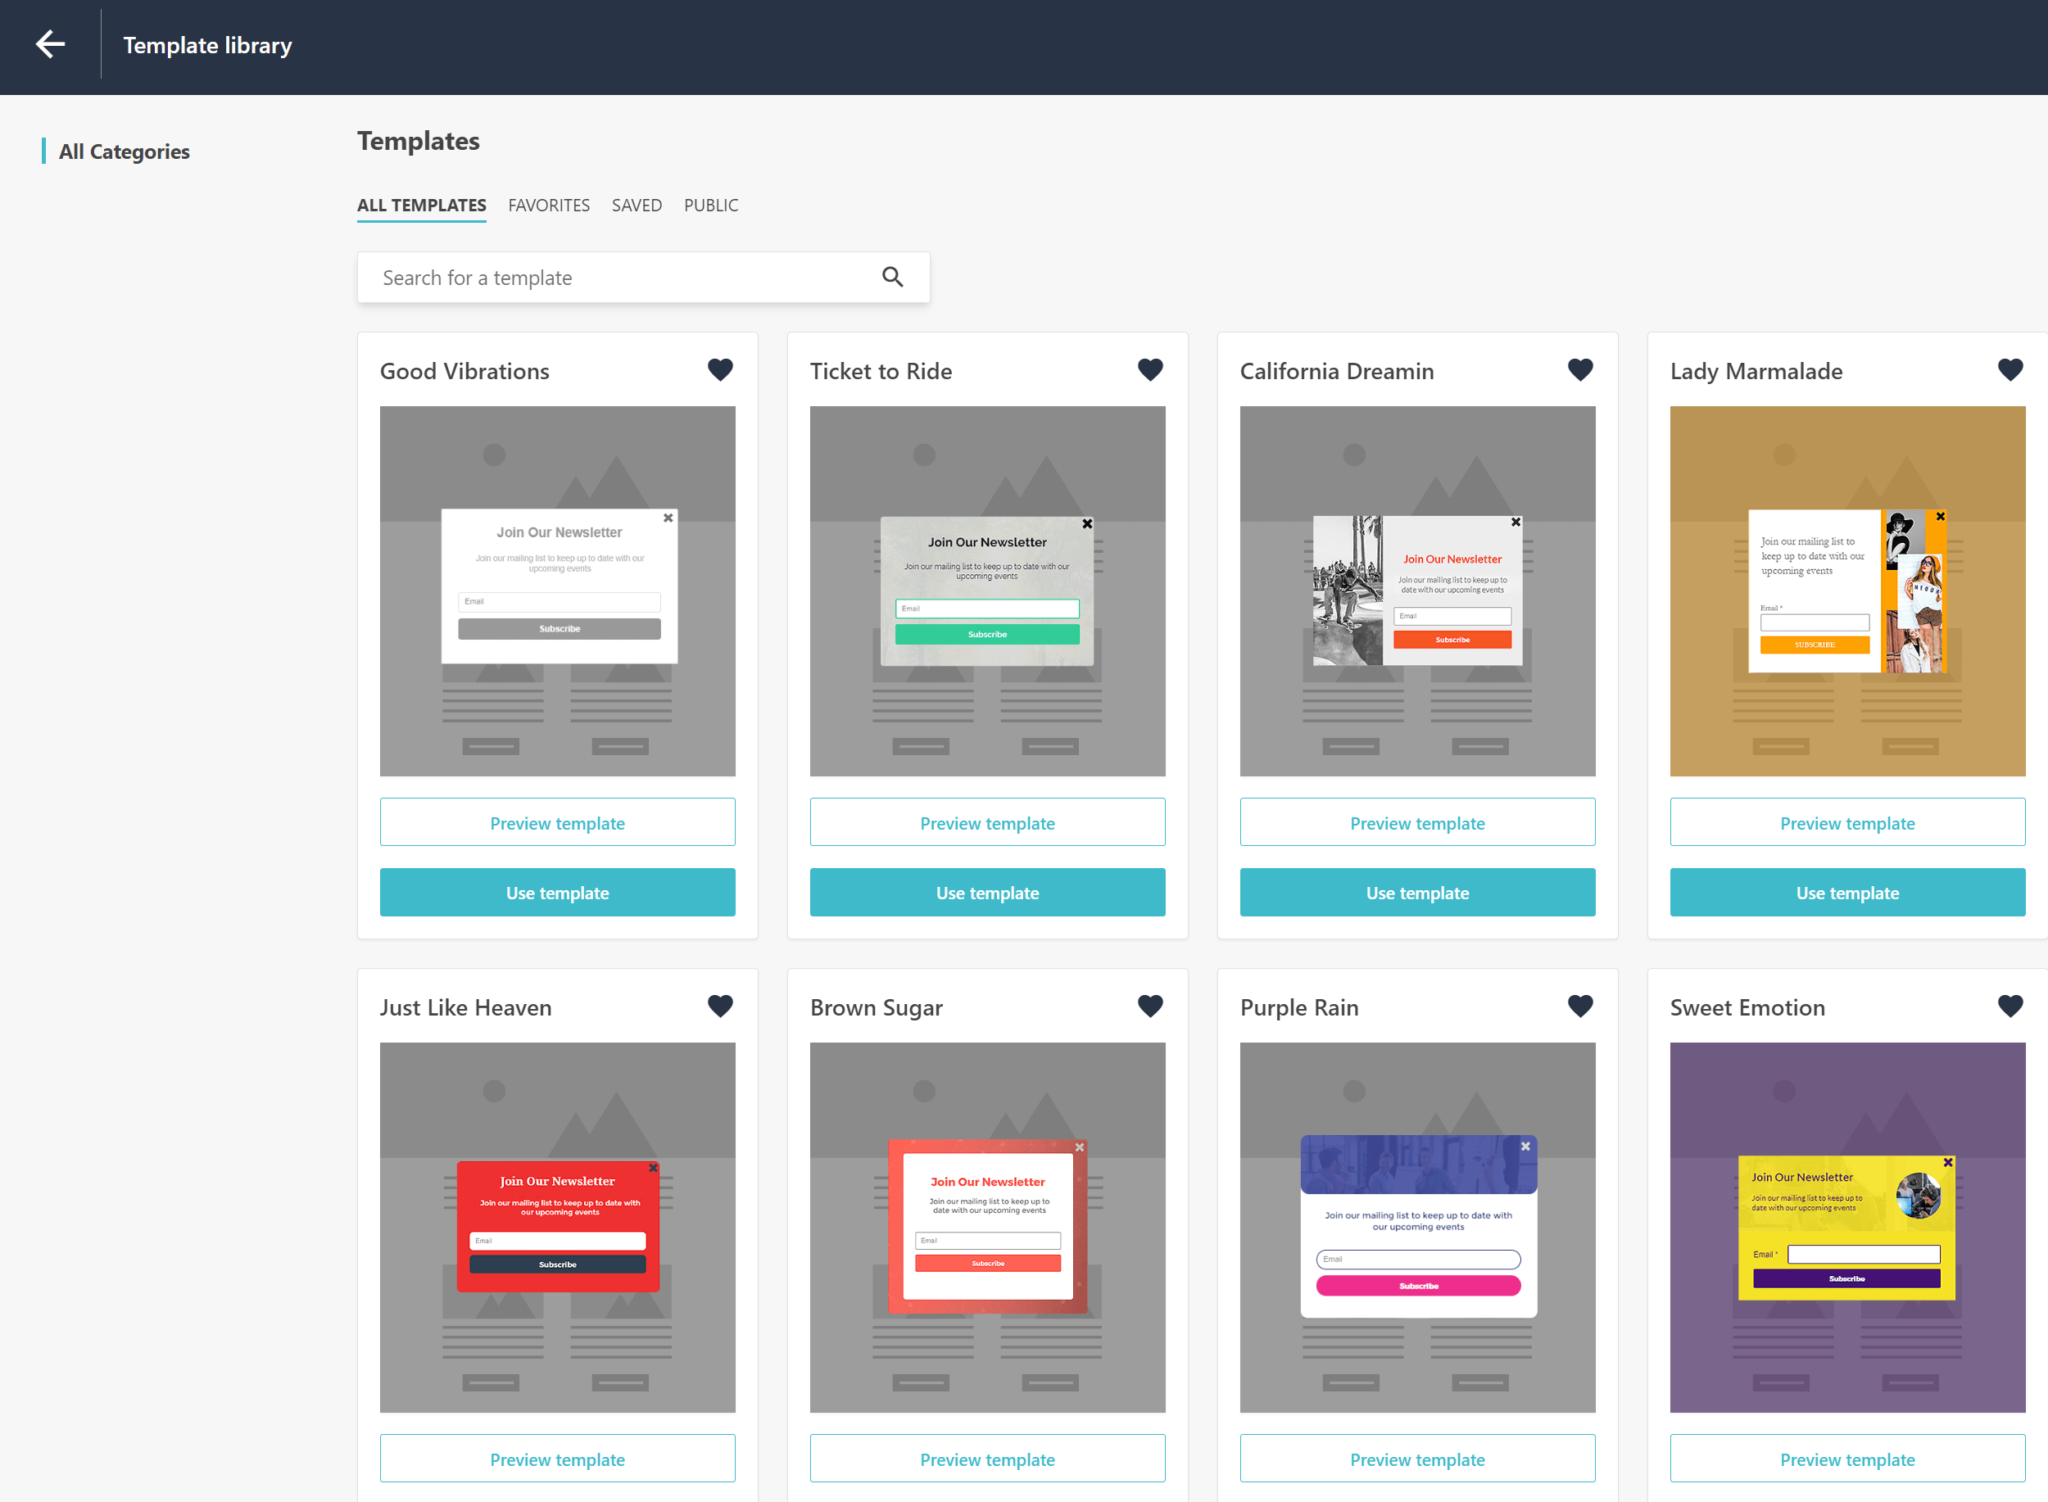The height and width of the screenshot is (1502, 2048).
Task: Click the search magnifier icon
Action: point(892,277)
